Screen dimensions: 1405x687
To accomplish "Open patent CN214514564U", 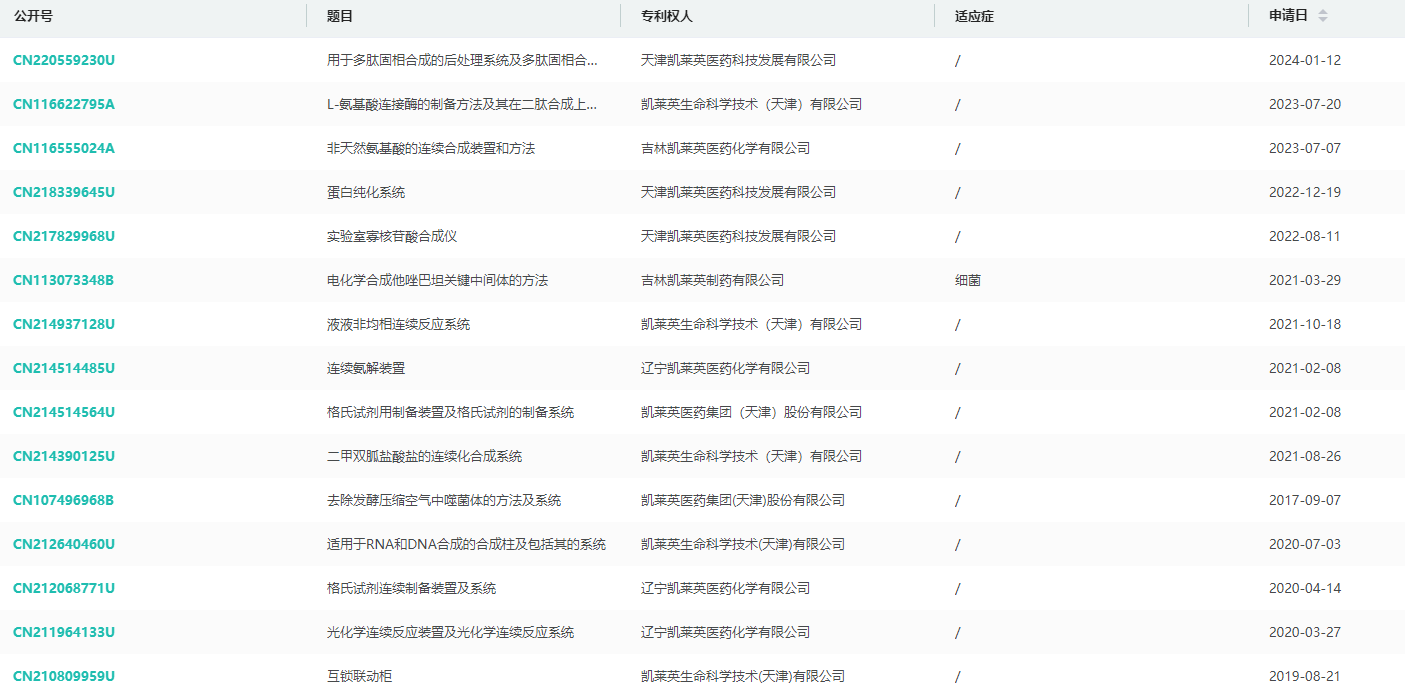I will click(x=64, y=412).
